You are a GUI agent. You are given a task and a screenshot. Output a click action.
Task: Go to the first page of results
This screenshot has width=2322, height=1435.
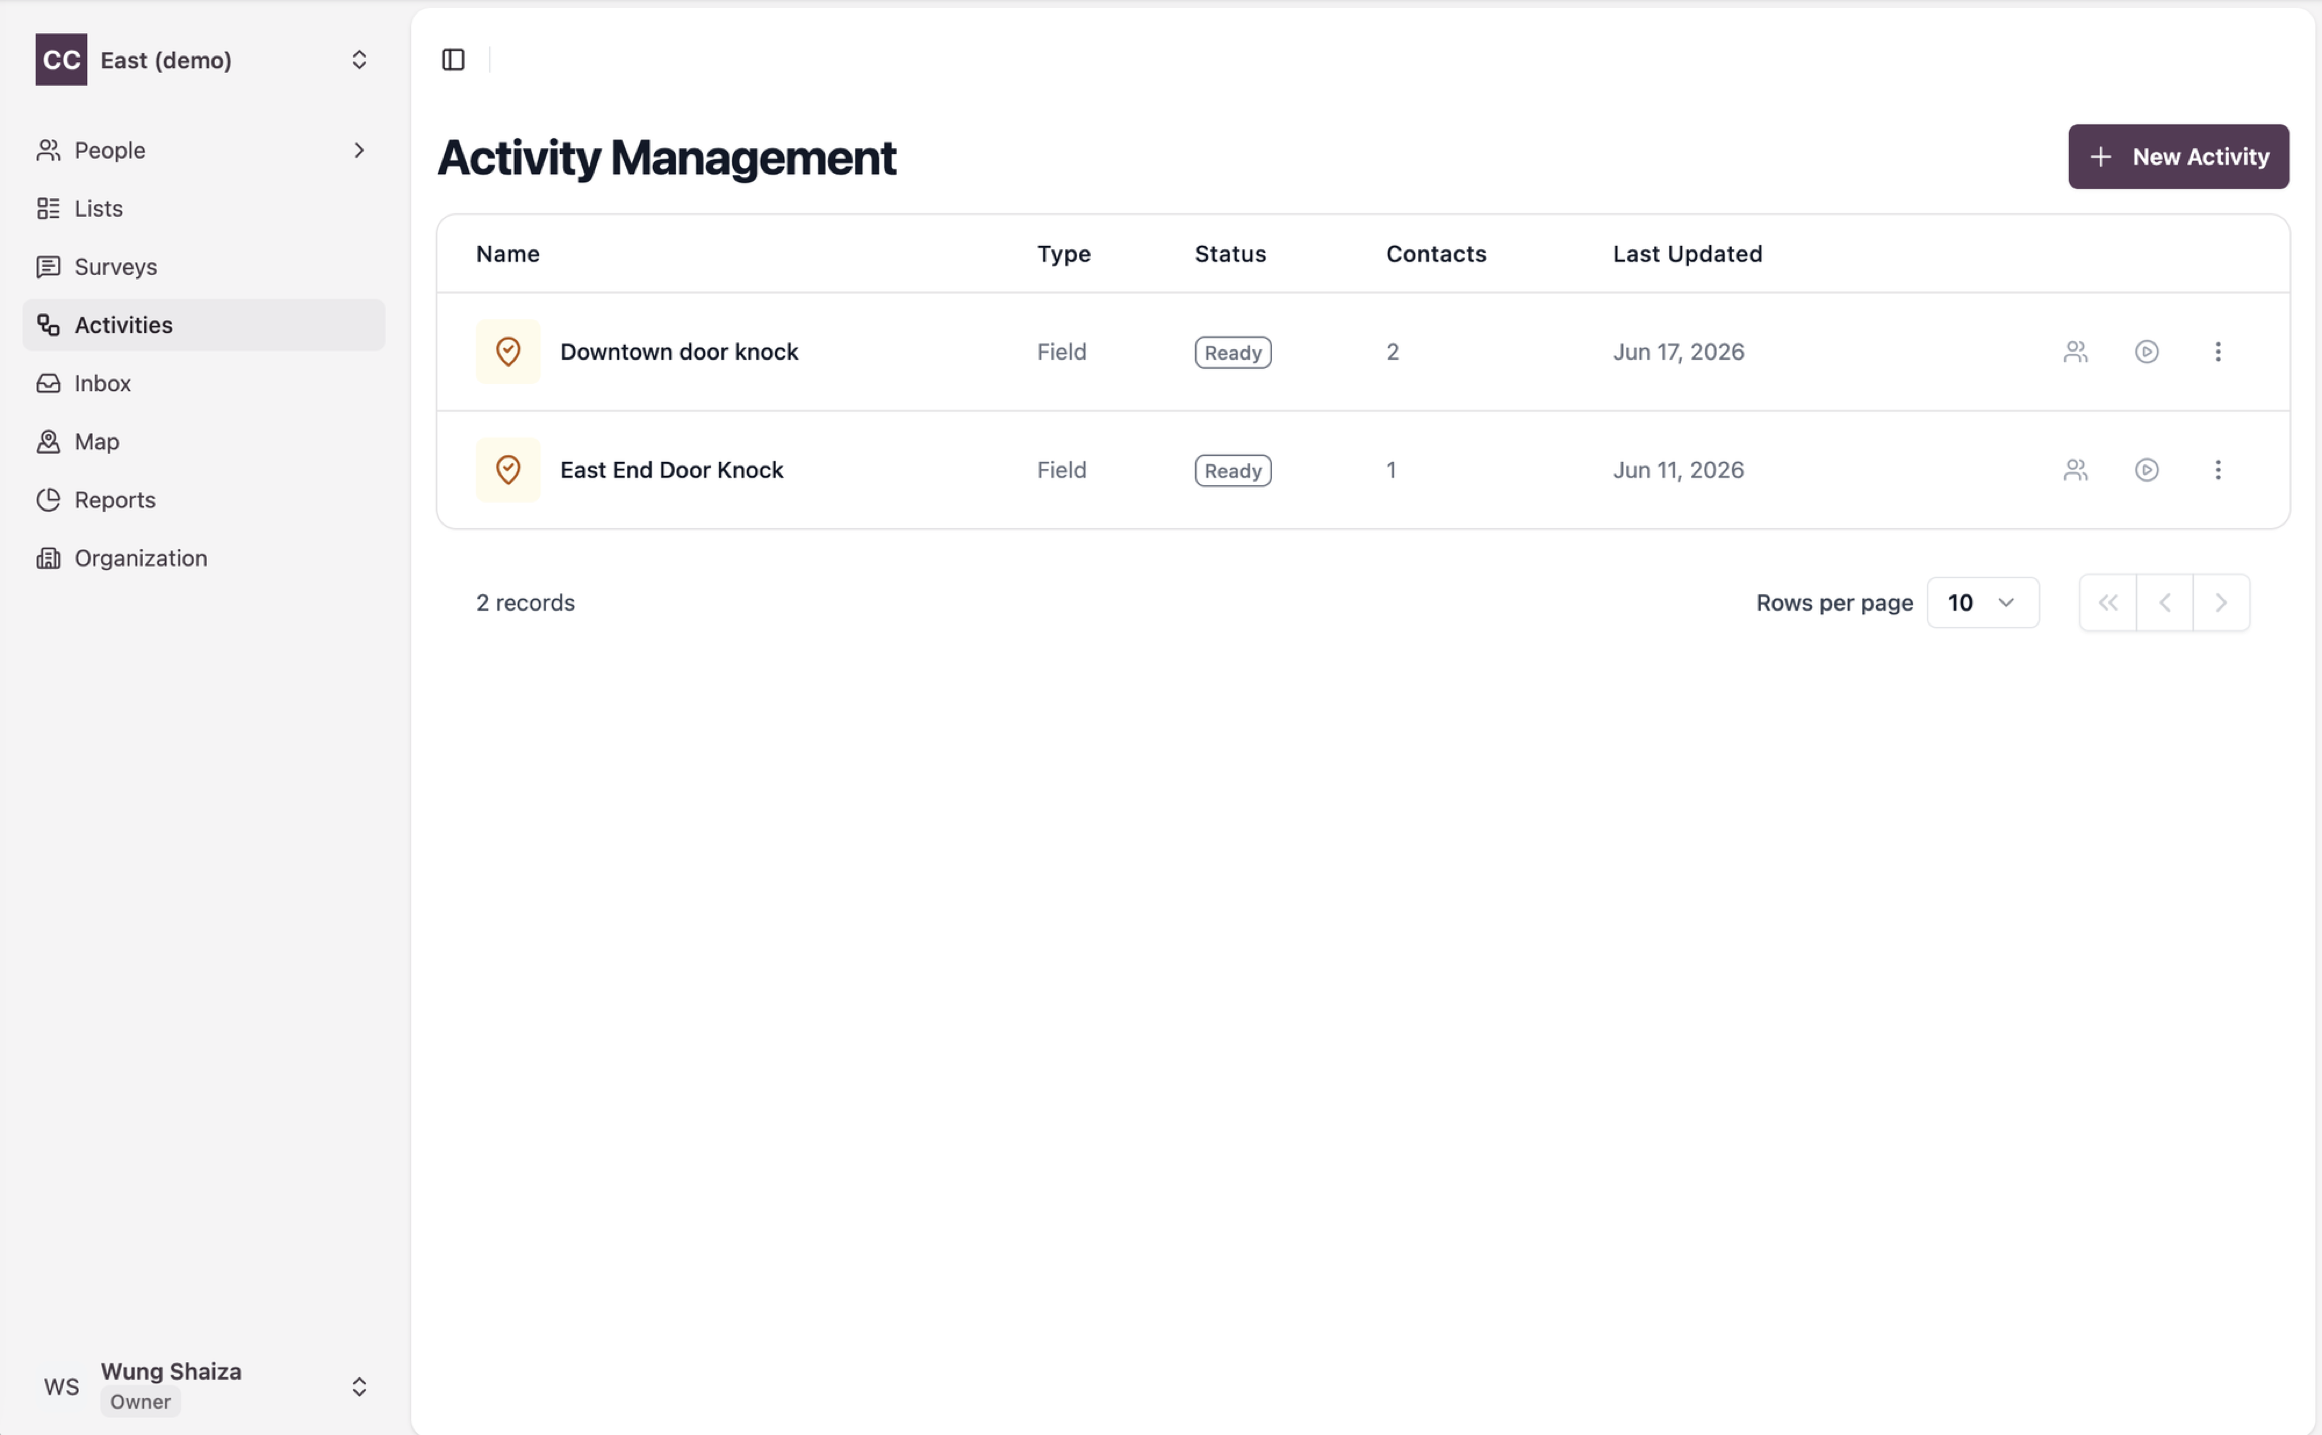click(x=2108, y=603)
